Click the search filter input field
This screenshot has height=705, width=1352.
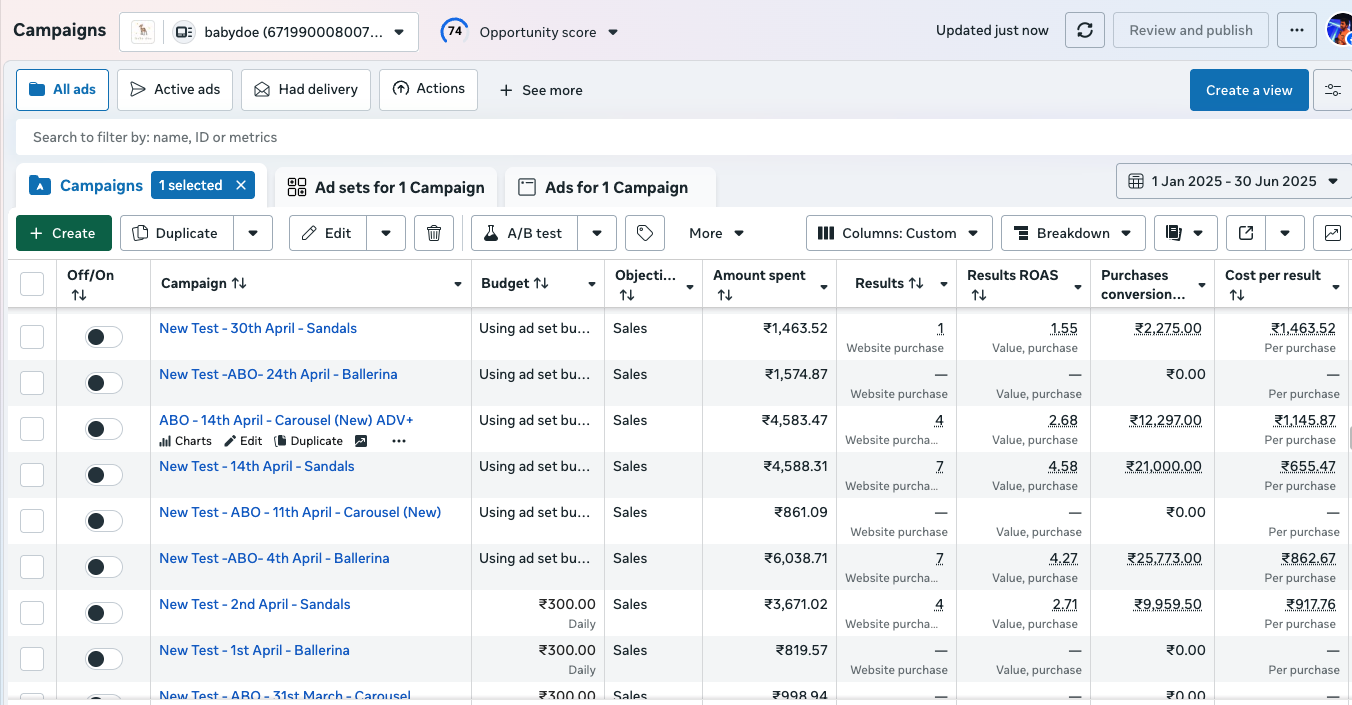pos(684,137)
